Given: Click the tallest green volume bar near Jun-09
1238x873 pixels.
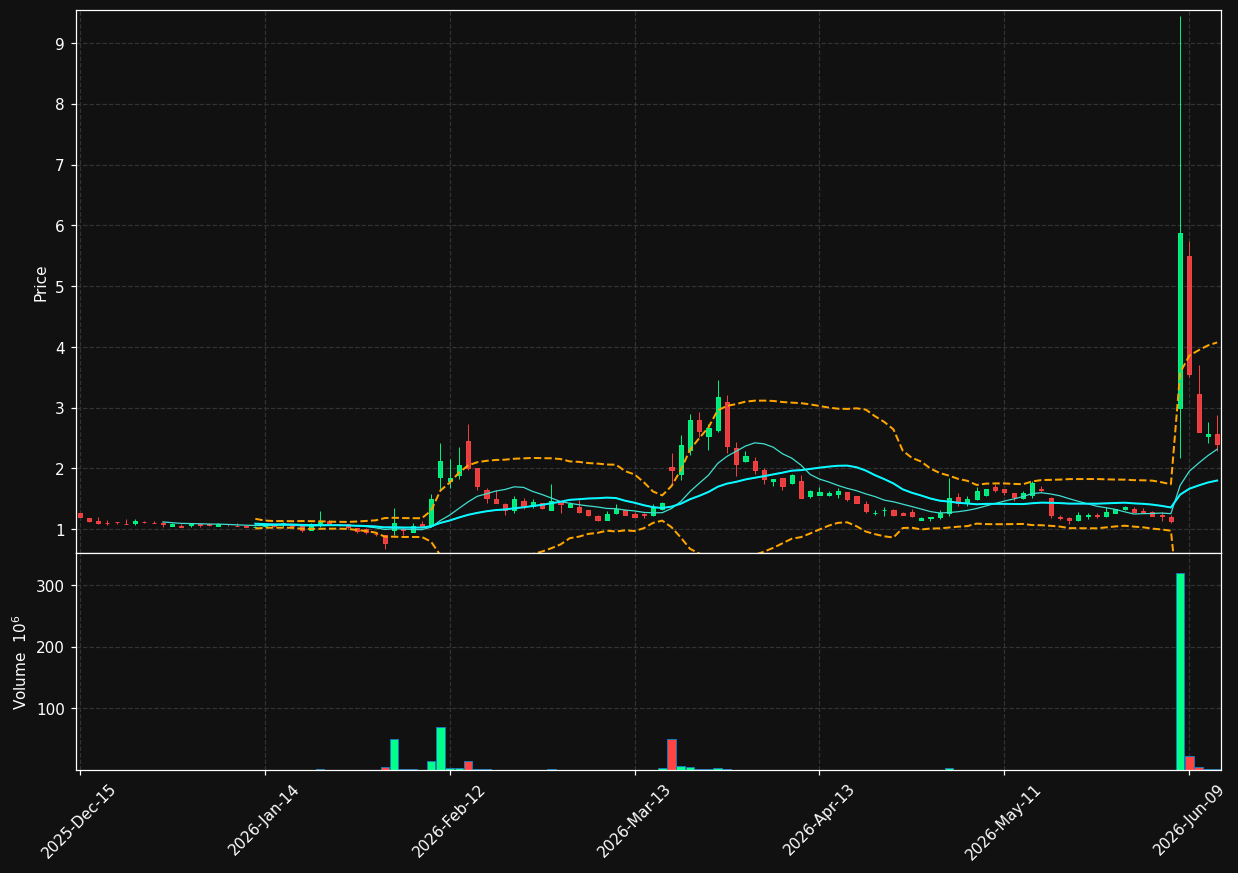Looking at the screenshot, I should (x=1180, y=671).
